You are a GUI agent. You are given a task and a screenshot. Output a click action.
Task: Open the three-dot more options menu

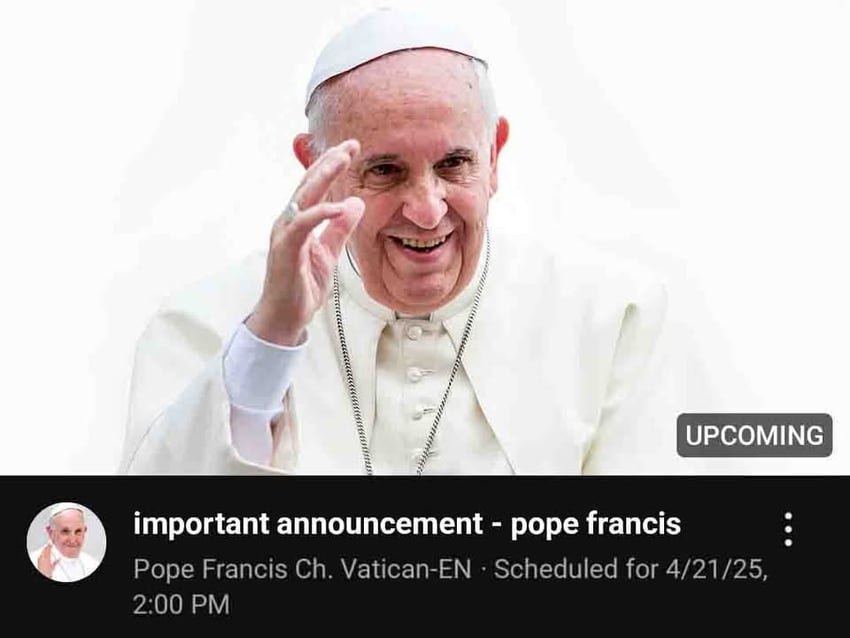pos(788,529)
